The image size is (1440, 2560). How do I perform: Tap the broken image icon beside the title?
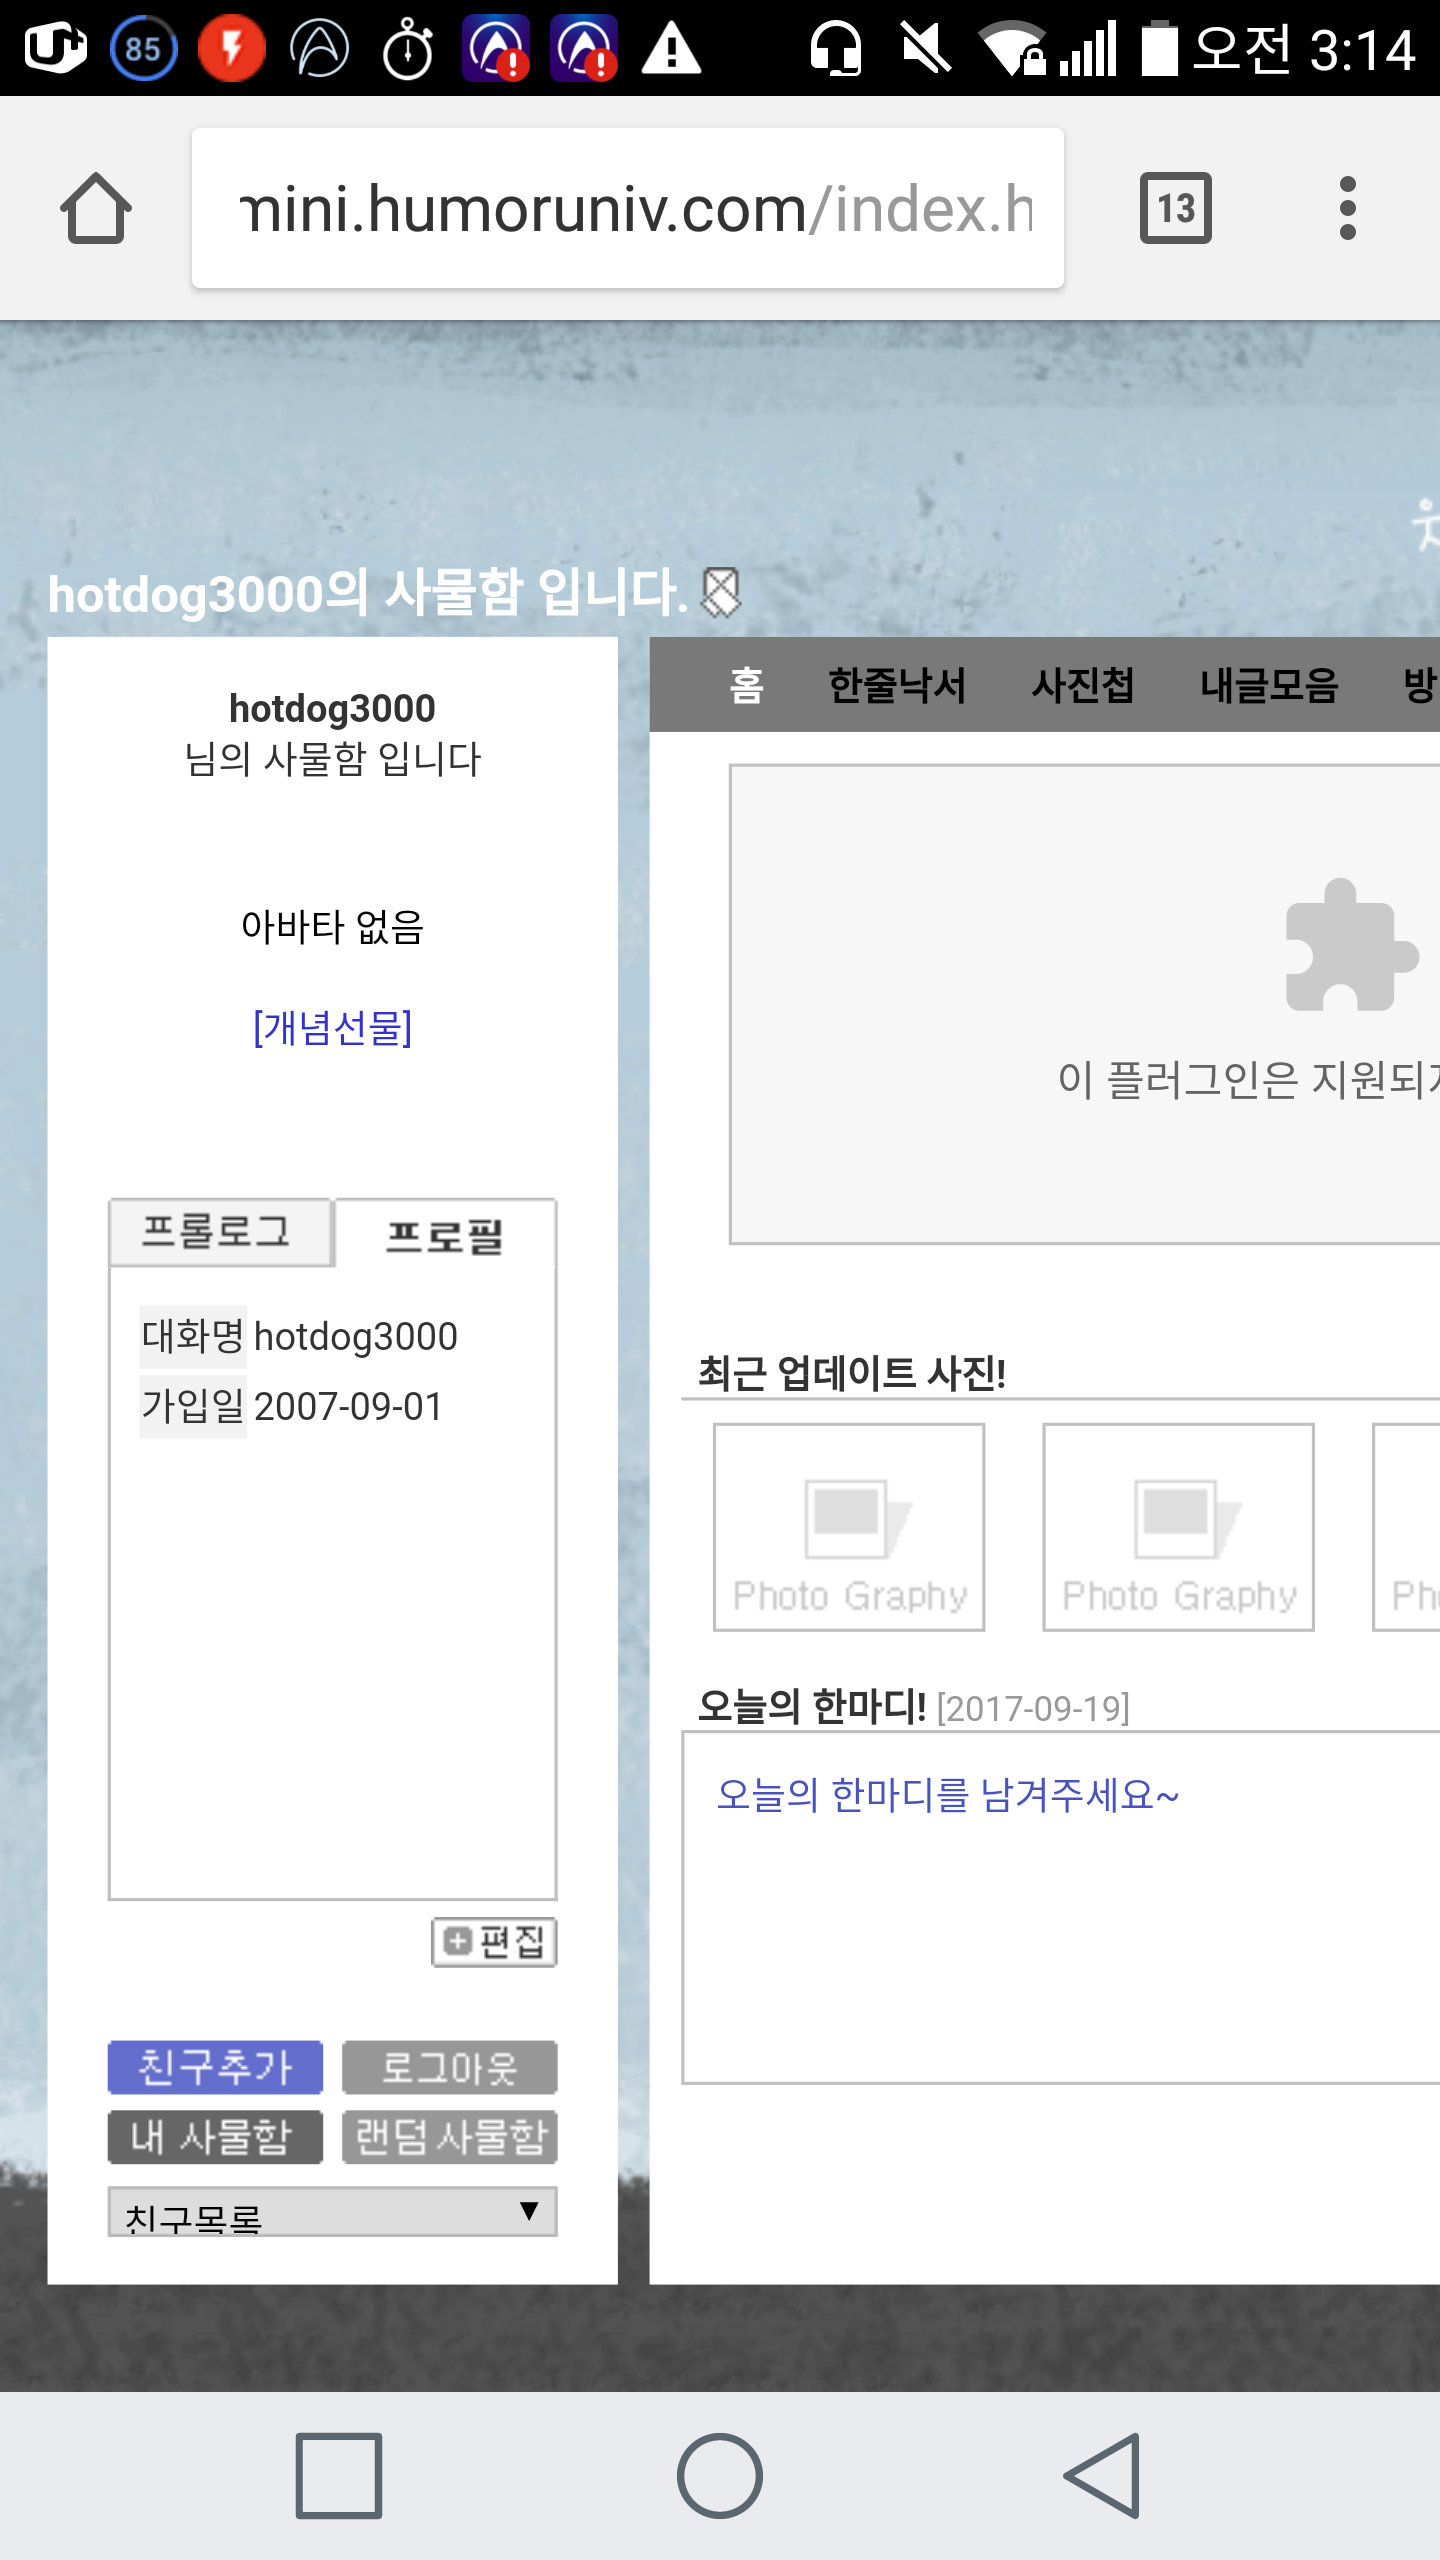coord(721,592)
